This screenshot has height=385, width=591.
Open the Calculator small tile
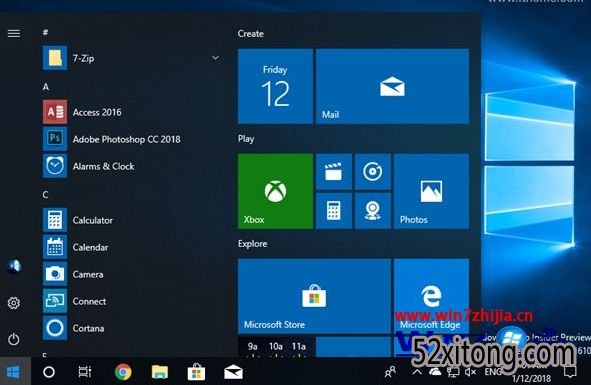tap(334, 211)
